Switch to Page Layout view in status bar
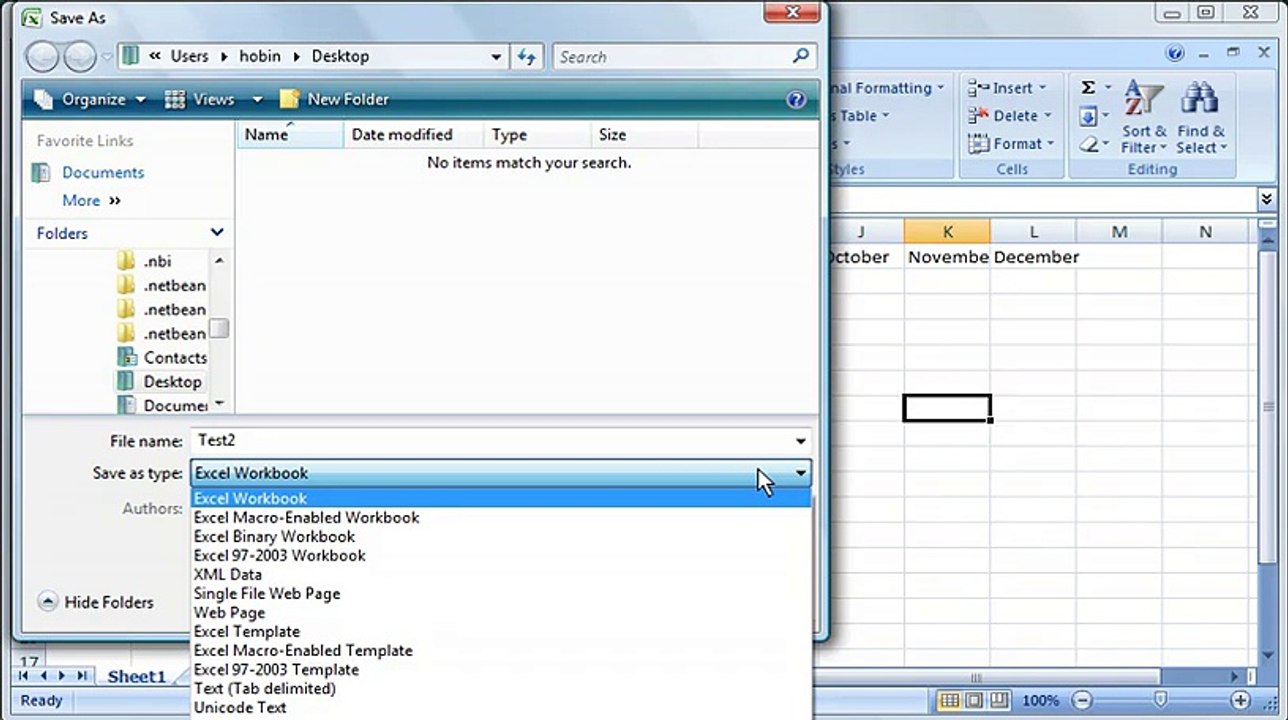This screenshot has width=1288, height=720. 974,701
